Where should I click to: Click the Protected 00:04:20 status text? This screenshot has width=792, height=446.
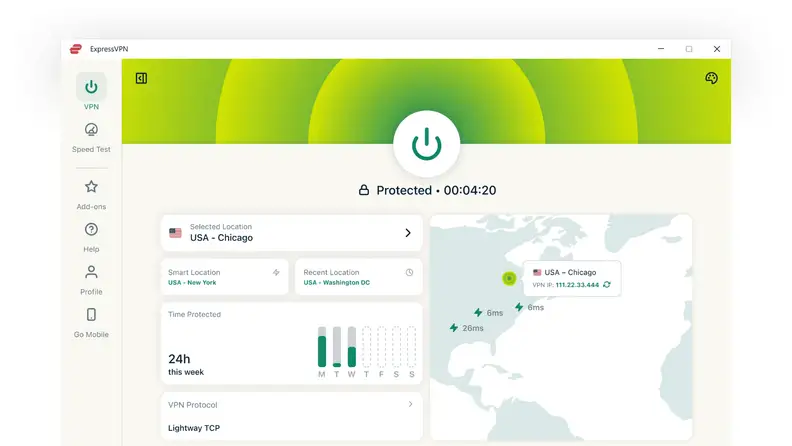tap(436, 190)
